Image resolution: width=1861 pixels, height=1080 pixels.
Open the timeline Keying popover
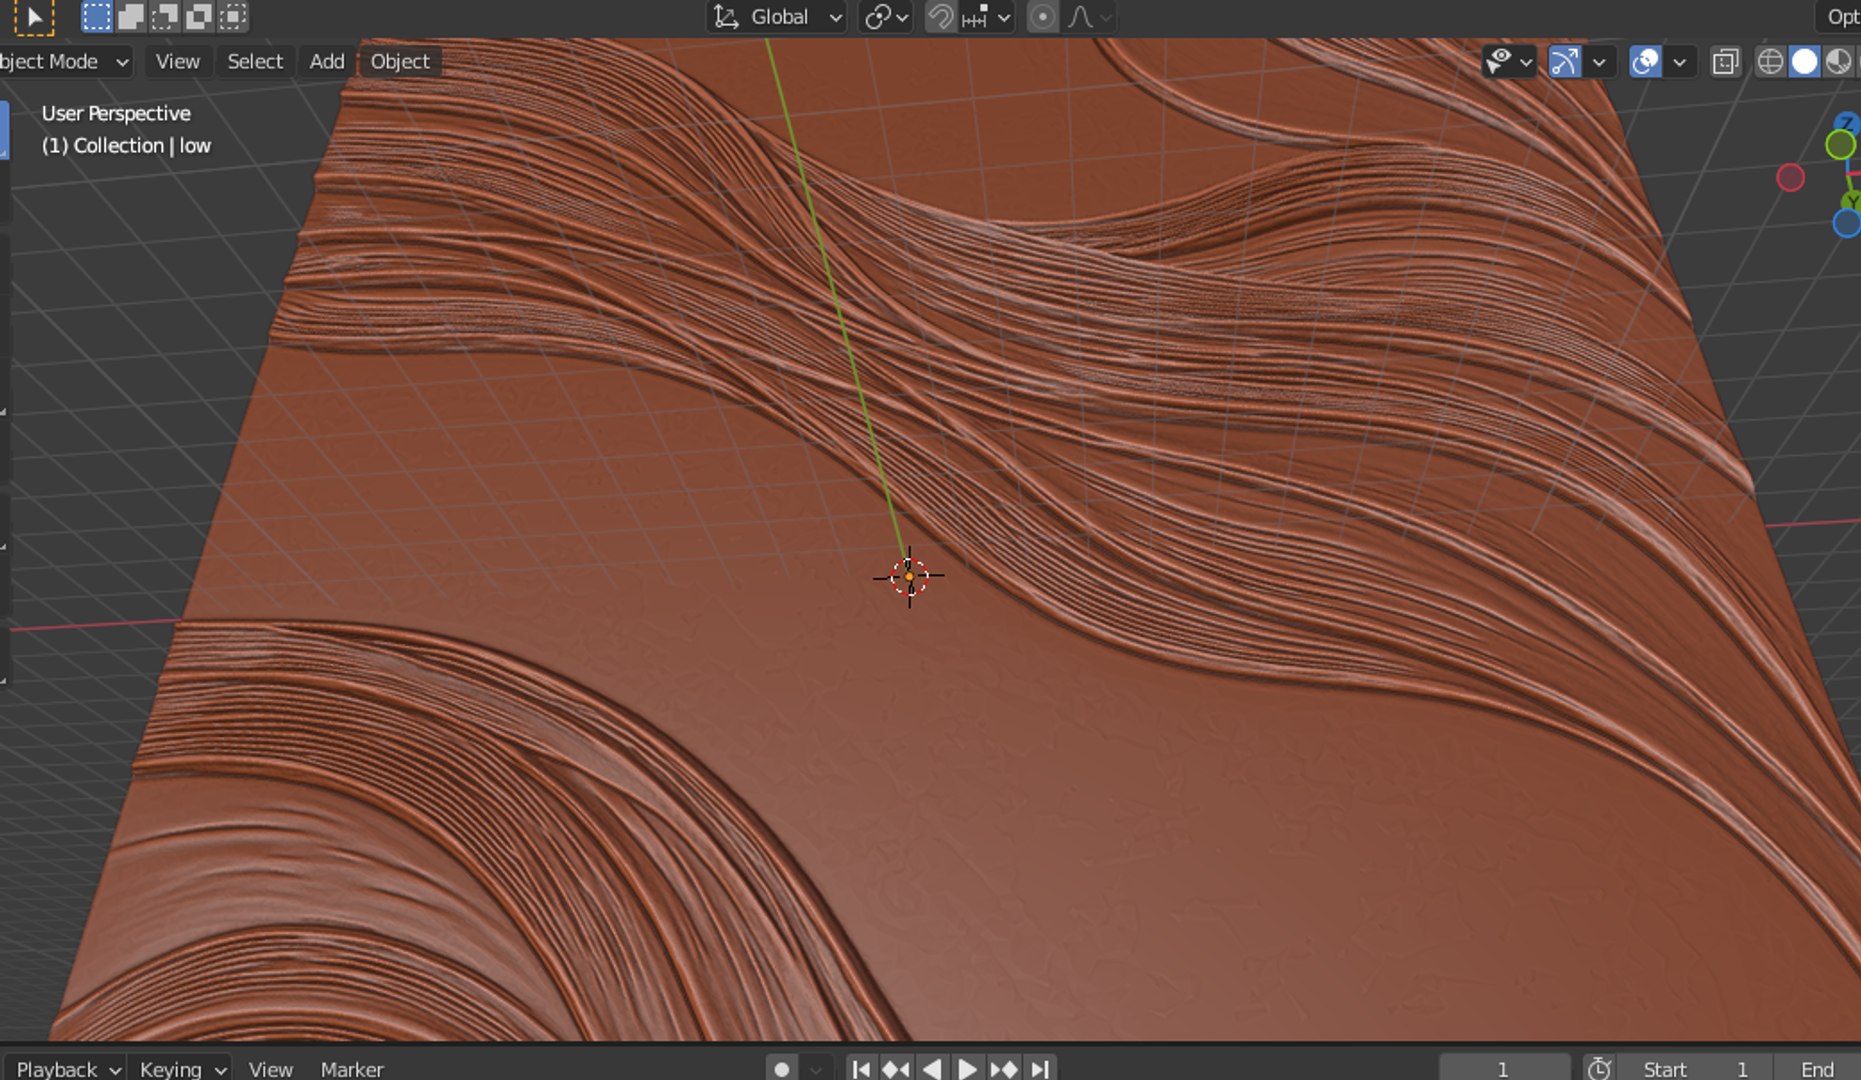point(181,1068)
